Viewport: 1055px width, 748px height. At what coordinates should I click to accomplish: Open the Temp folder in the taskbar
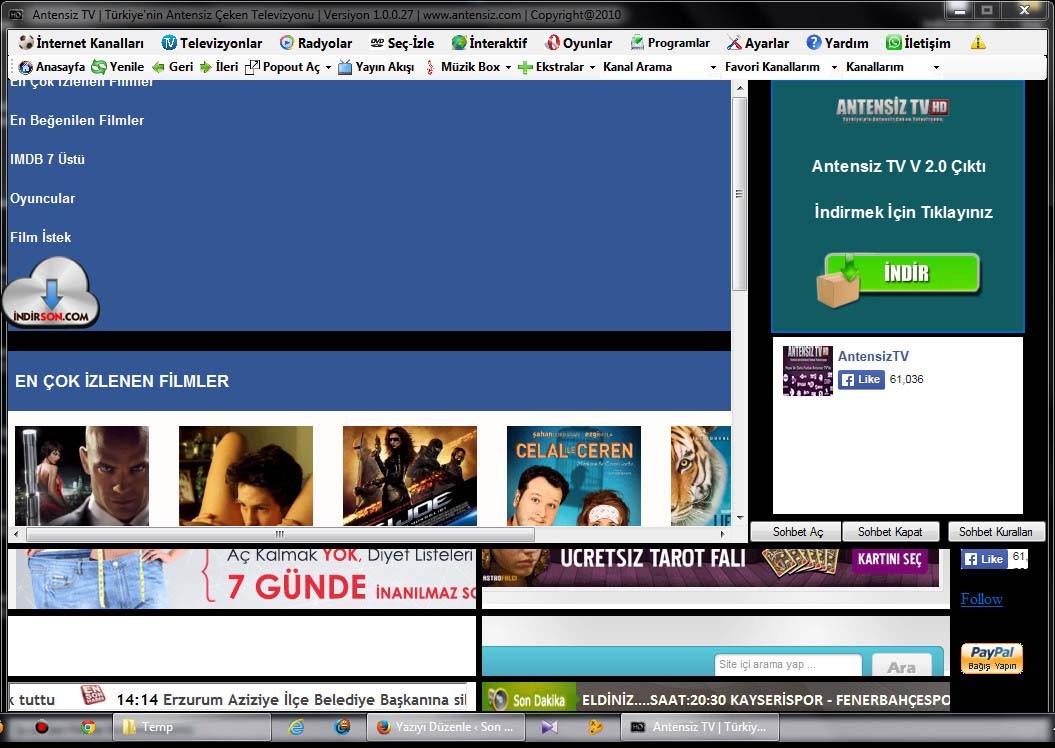tap(191, 727)
